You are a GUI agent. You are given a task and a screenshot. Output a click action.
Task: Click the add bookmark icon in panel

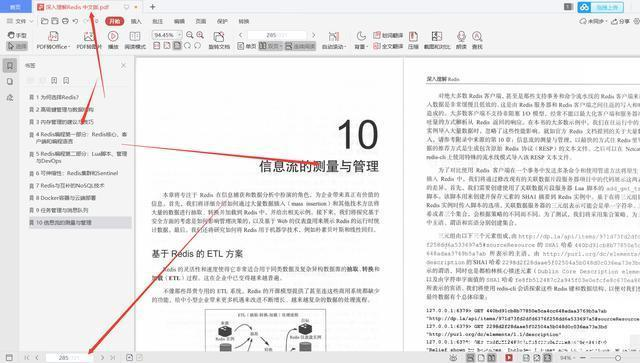tap(54, 80)
